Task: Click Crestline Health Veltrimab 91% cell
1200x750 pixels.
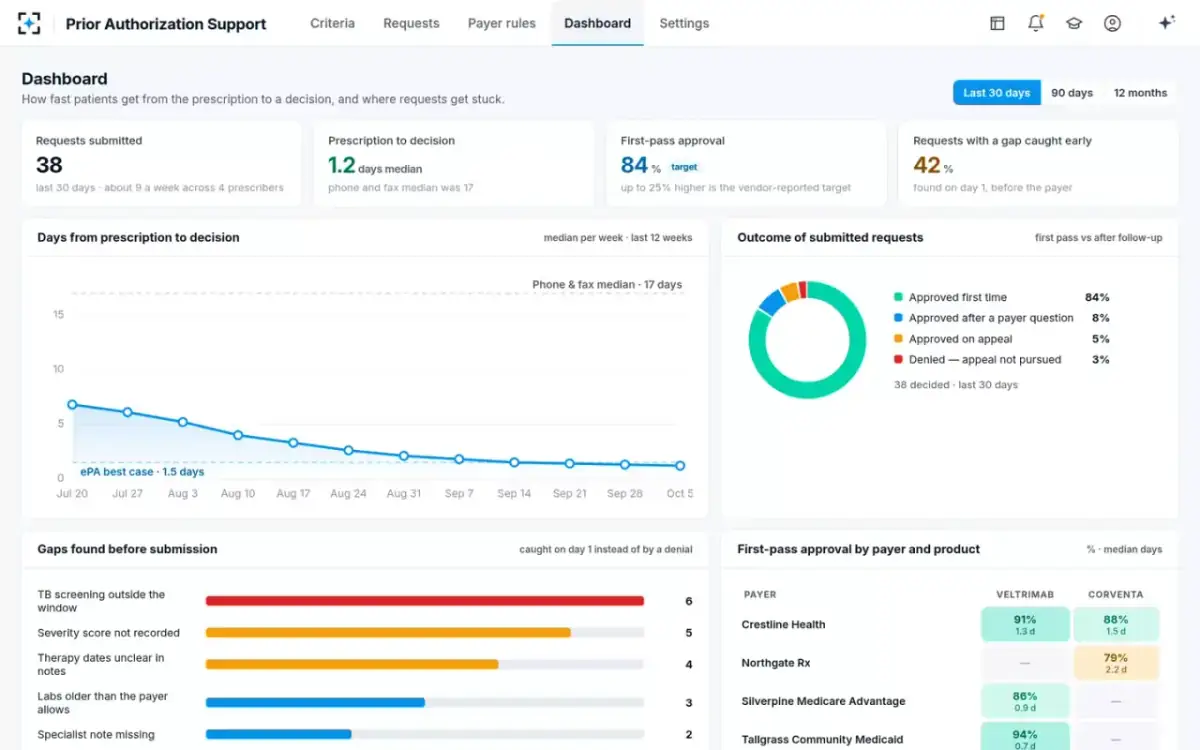Action: (x=1025, y=625)
